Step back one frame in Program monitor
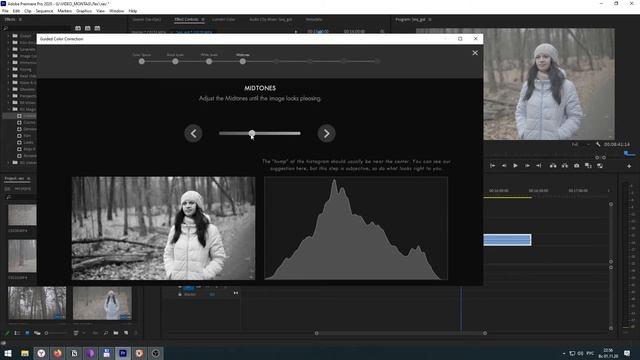Viewport: 640px width, 360px height. (504, 166)
